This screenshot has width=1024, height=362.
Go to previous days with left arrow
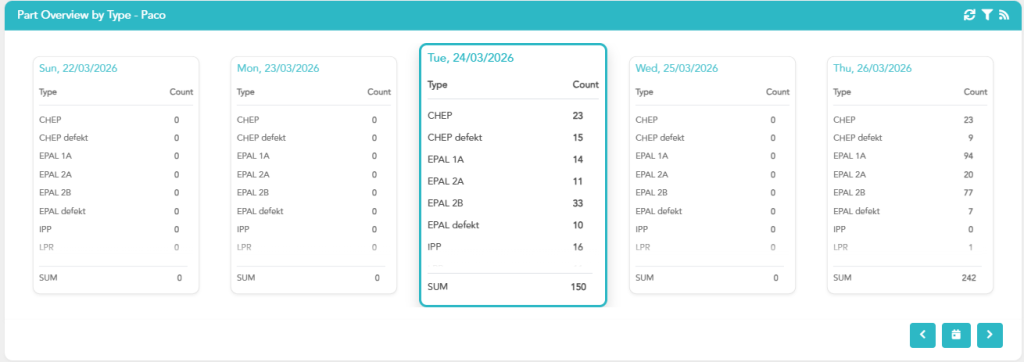point(923,335)
